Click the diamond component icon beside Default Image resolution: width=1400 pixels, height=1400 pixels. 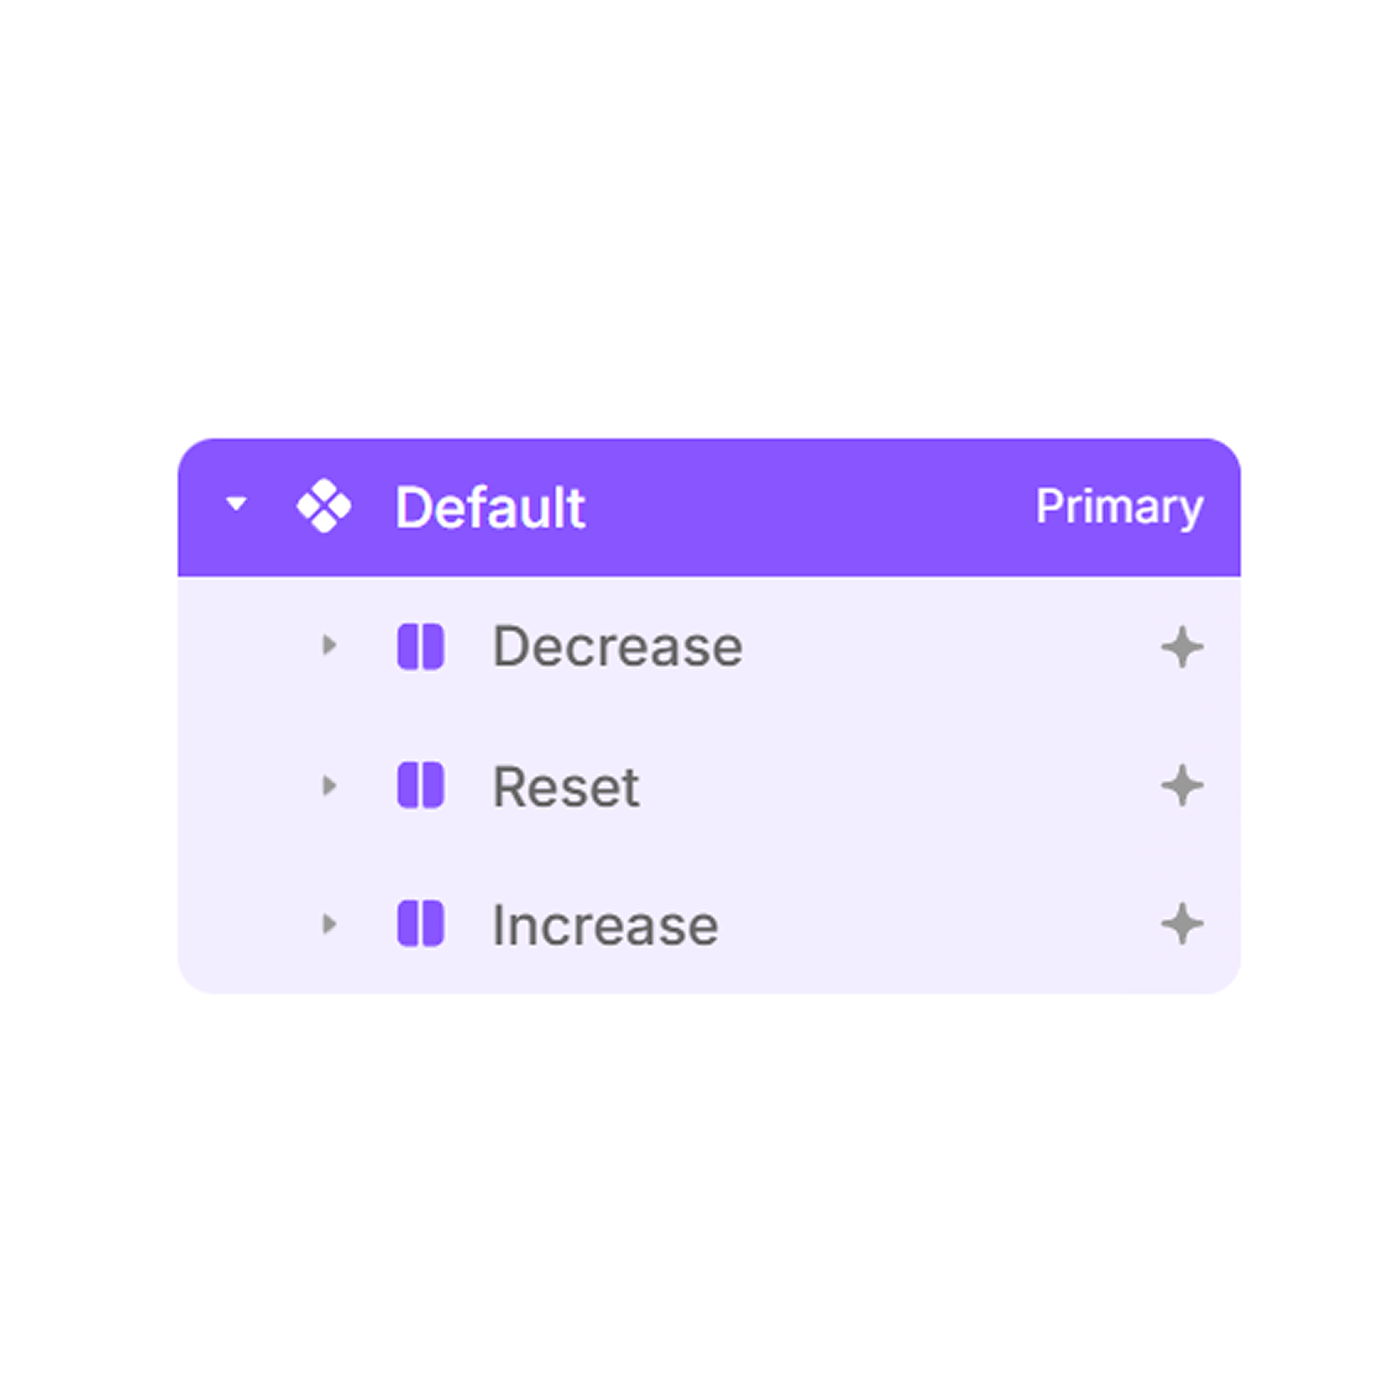click(x=322, y=507)
